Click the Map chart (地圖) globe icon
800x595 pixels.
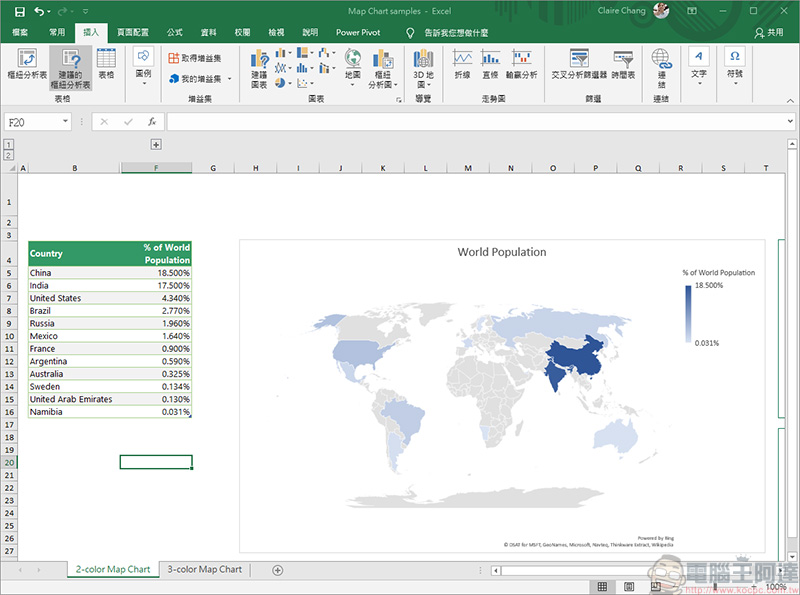[353, 58]
